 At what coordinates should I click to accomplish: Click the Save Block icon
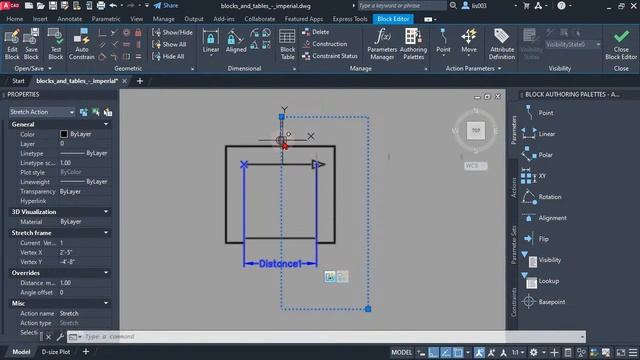31,44
